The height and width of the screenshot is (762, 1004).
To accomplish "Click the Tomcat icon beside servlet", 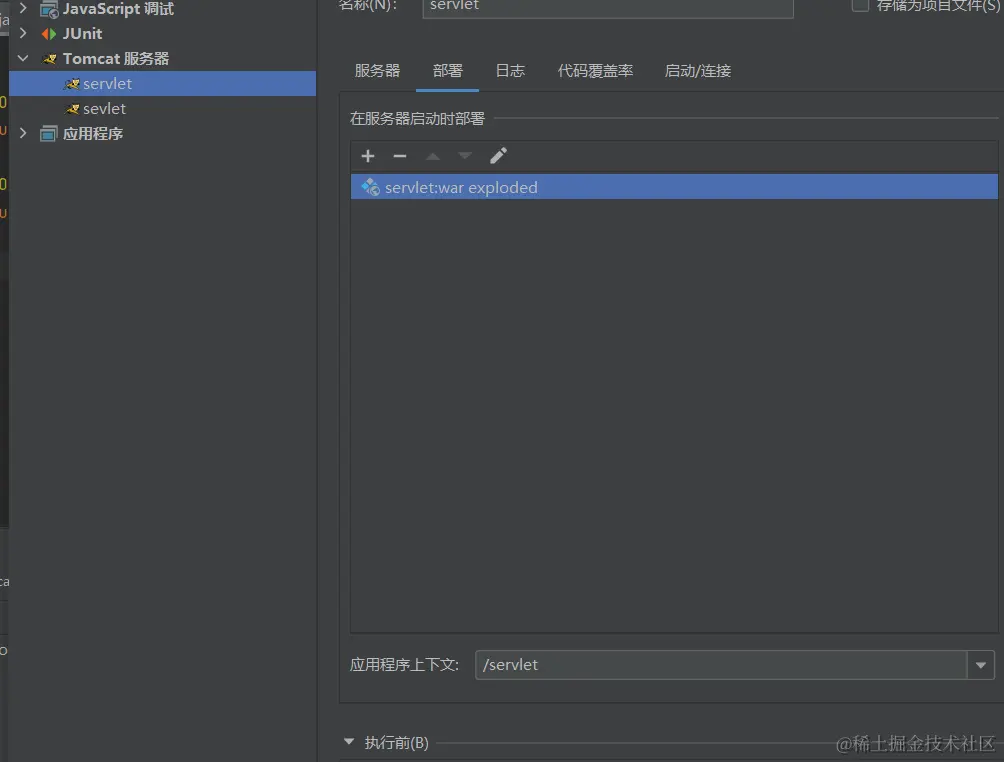I will [x=72, y=84].
